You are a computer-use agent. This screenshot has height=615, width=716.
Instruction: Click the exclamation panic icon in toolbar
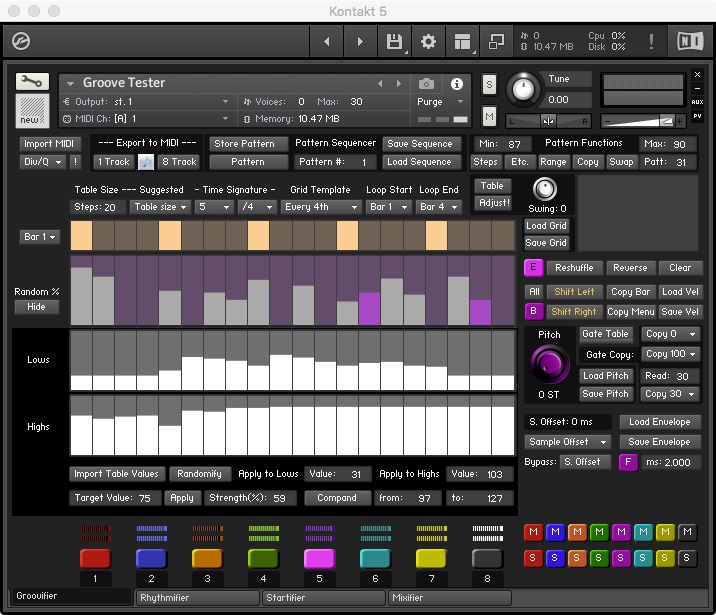pyautogui.click(x=652, y=42)
